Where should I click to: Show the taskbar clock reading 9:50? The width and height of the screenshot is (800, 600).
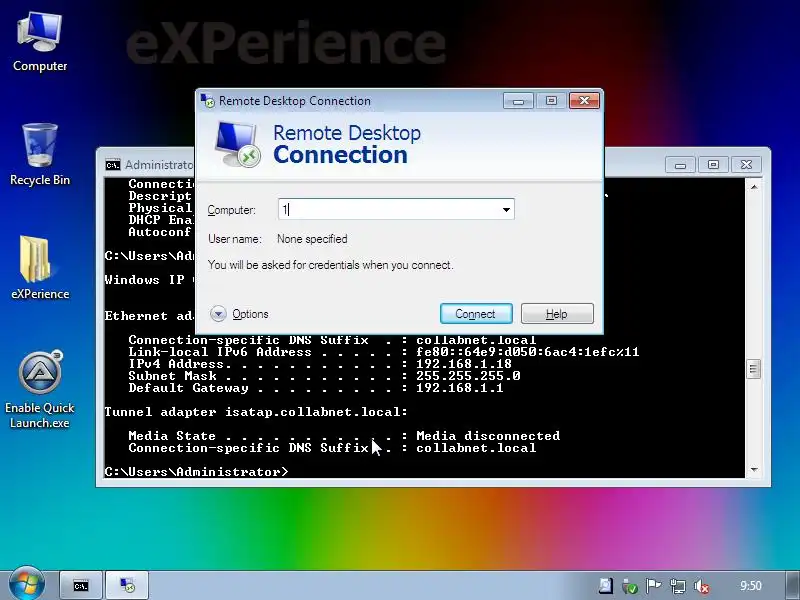(751, 586)
